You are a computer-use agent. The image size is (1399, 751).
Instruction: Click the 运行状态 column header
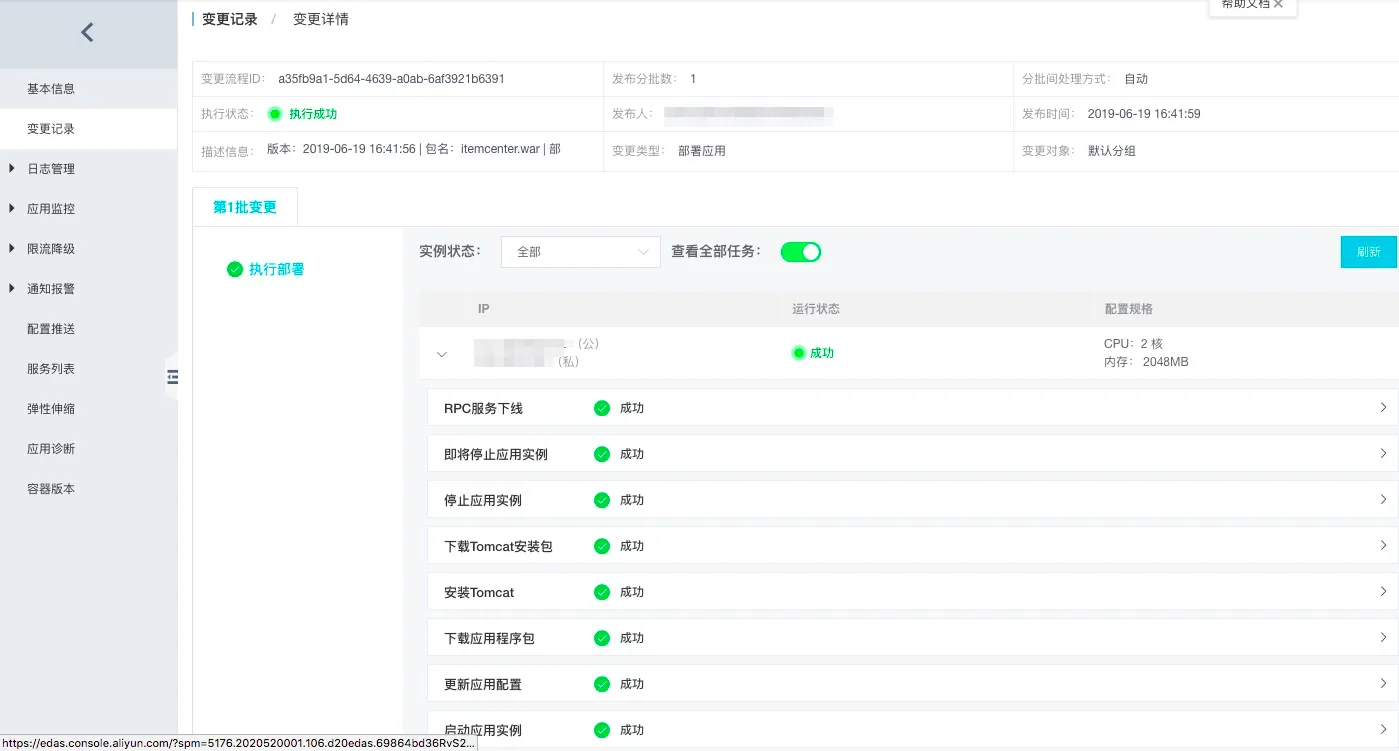816,309
